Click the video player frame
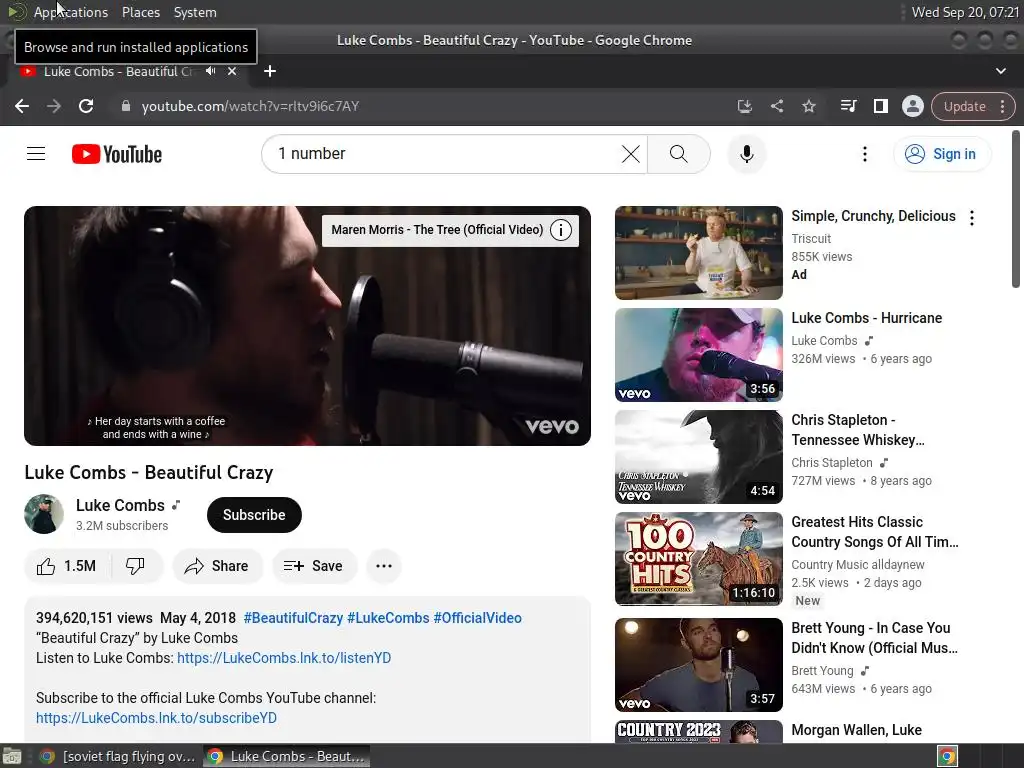This screenshot has height=768, width=1024. (308, 326)
